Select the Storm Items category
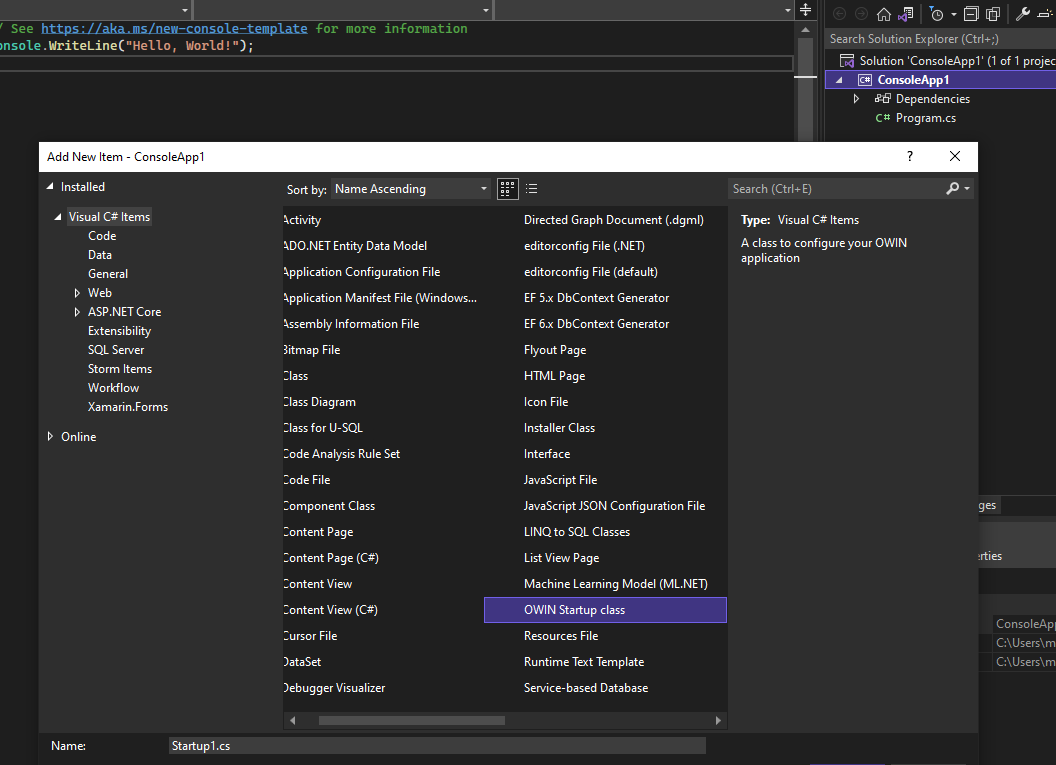This screenshot has height=765, width=1056. [x=120, y=369]
